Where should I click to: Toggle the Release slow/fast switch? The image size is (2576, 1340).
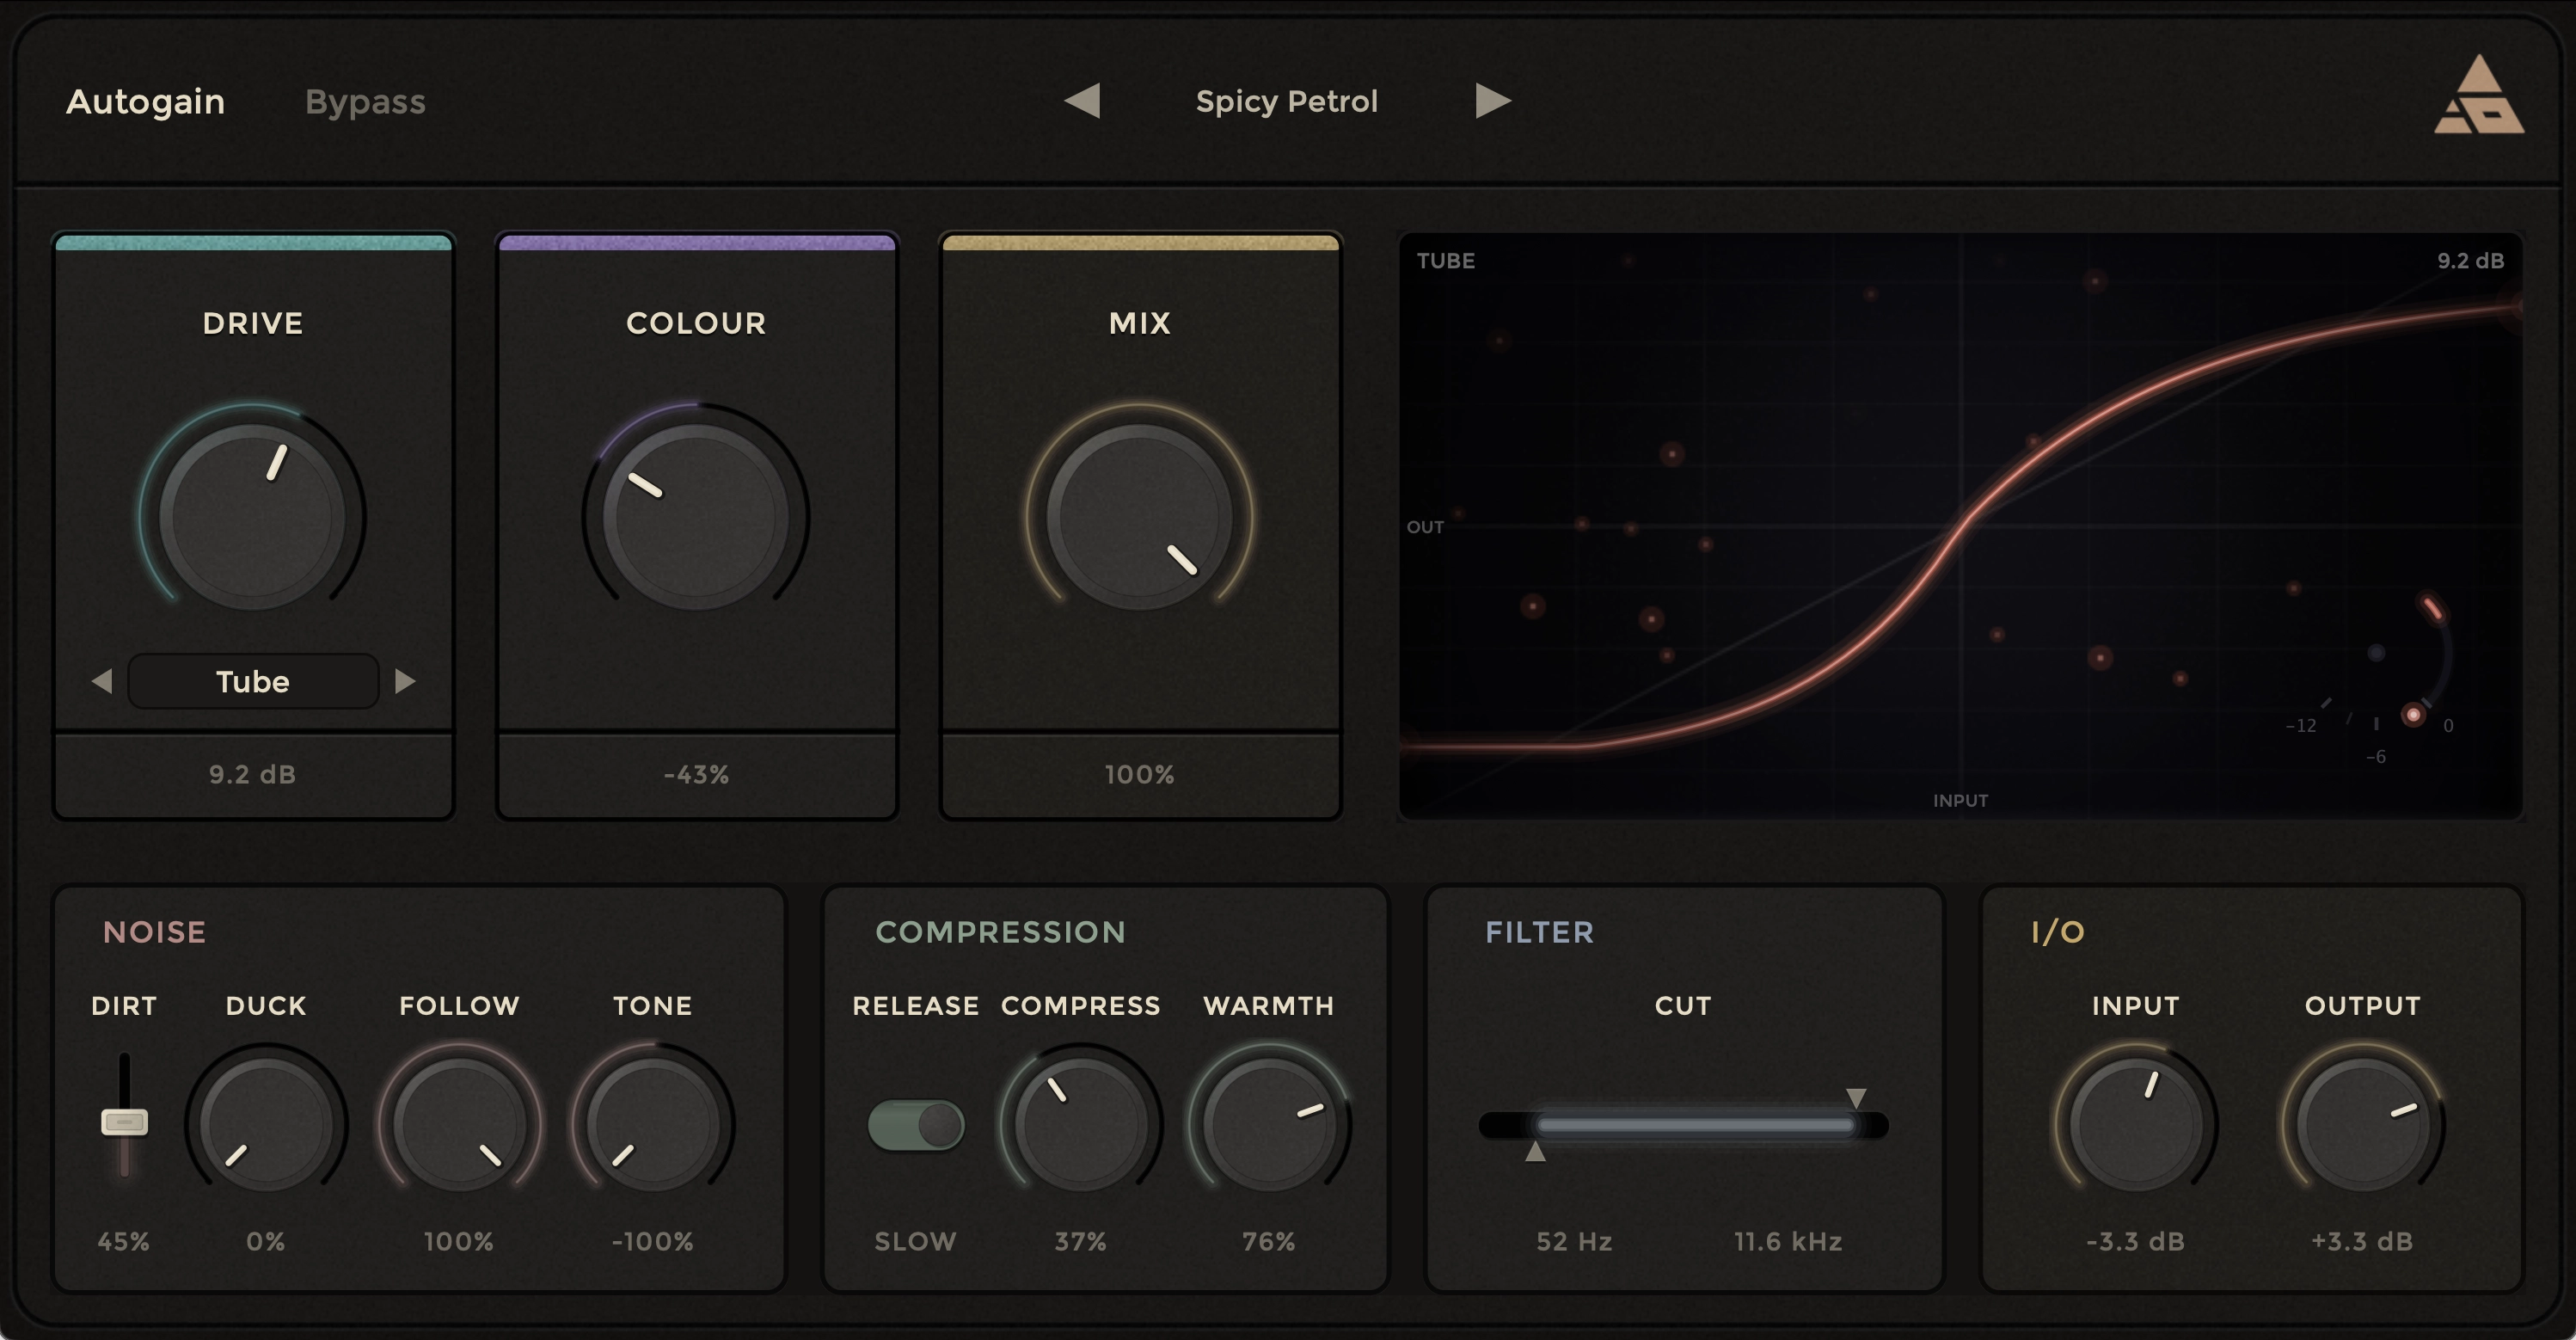tap(916, 1125)
